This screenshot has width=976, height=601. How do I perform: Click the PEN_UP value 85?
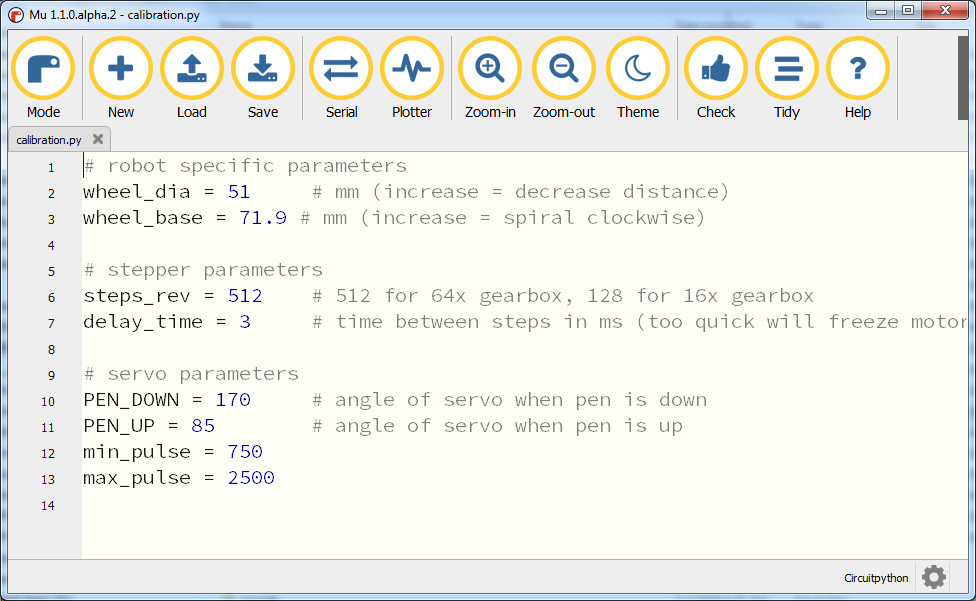click(x=203, y=426)
